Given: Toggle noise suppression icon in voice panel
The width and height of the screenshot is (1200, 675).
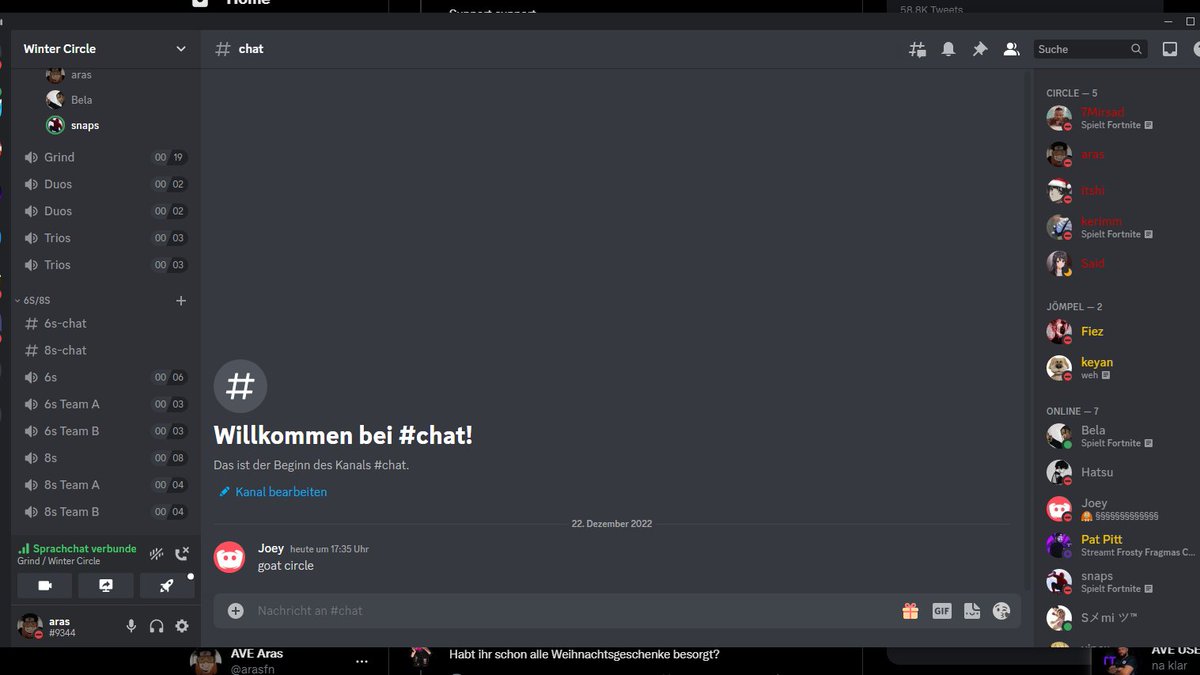Looking at the screenshot, I should [157, 554].
